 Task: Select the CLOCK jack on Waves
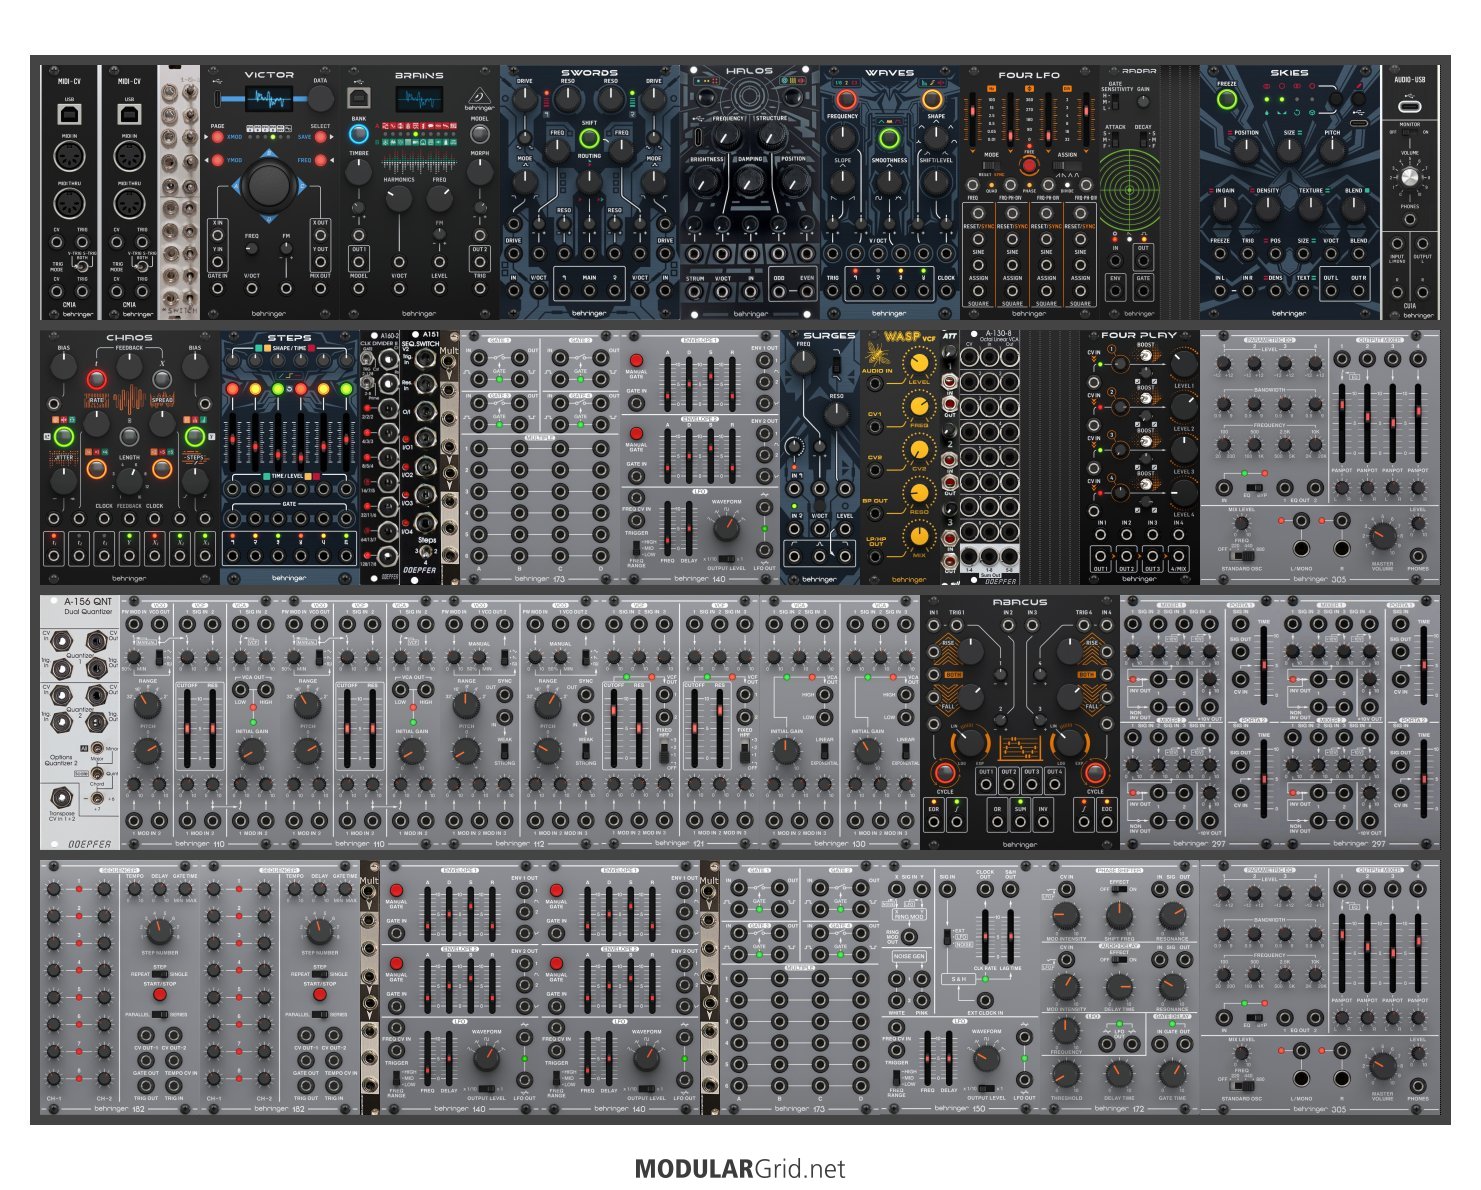point(946,290)
